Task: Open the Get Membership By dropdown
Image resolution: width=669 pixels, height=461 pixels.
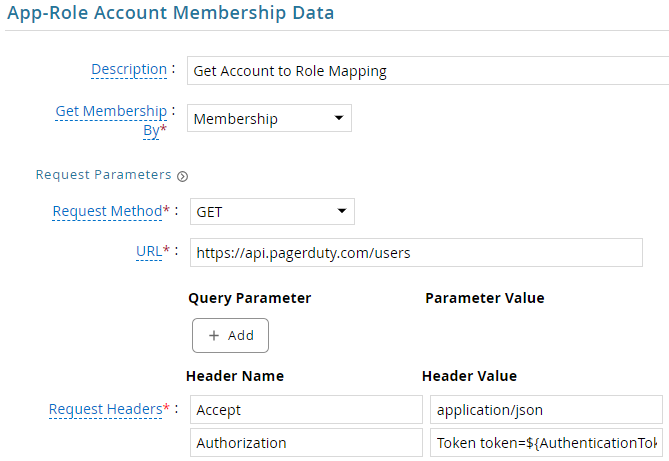Action: (269, 118)
